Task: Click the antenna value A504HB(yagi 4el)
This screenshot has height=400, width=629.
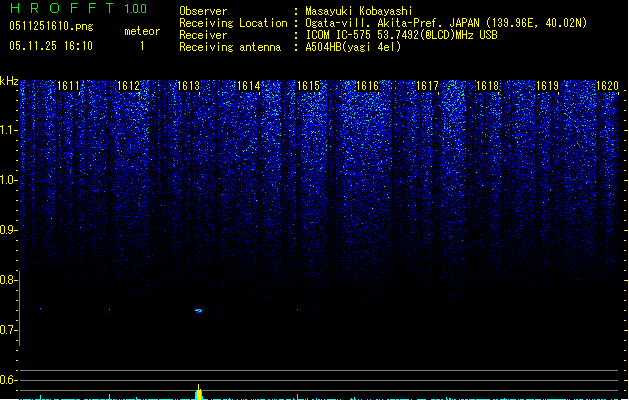Action: point(353,47)
